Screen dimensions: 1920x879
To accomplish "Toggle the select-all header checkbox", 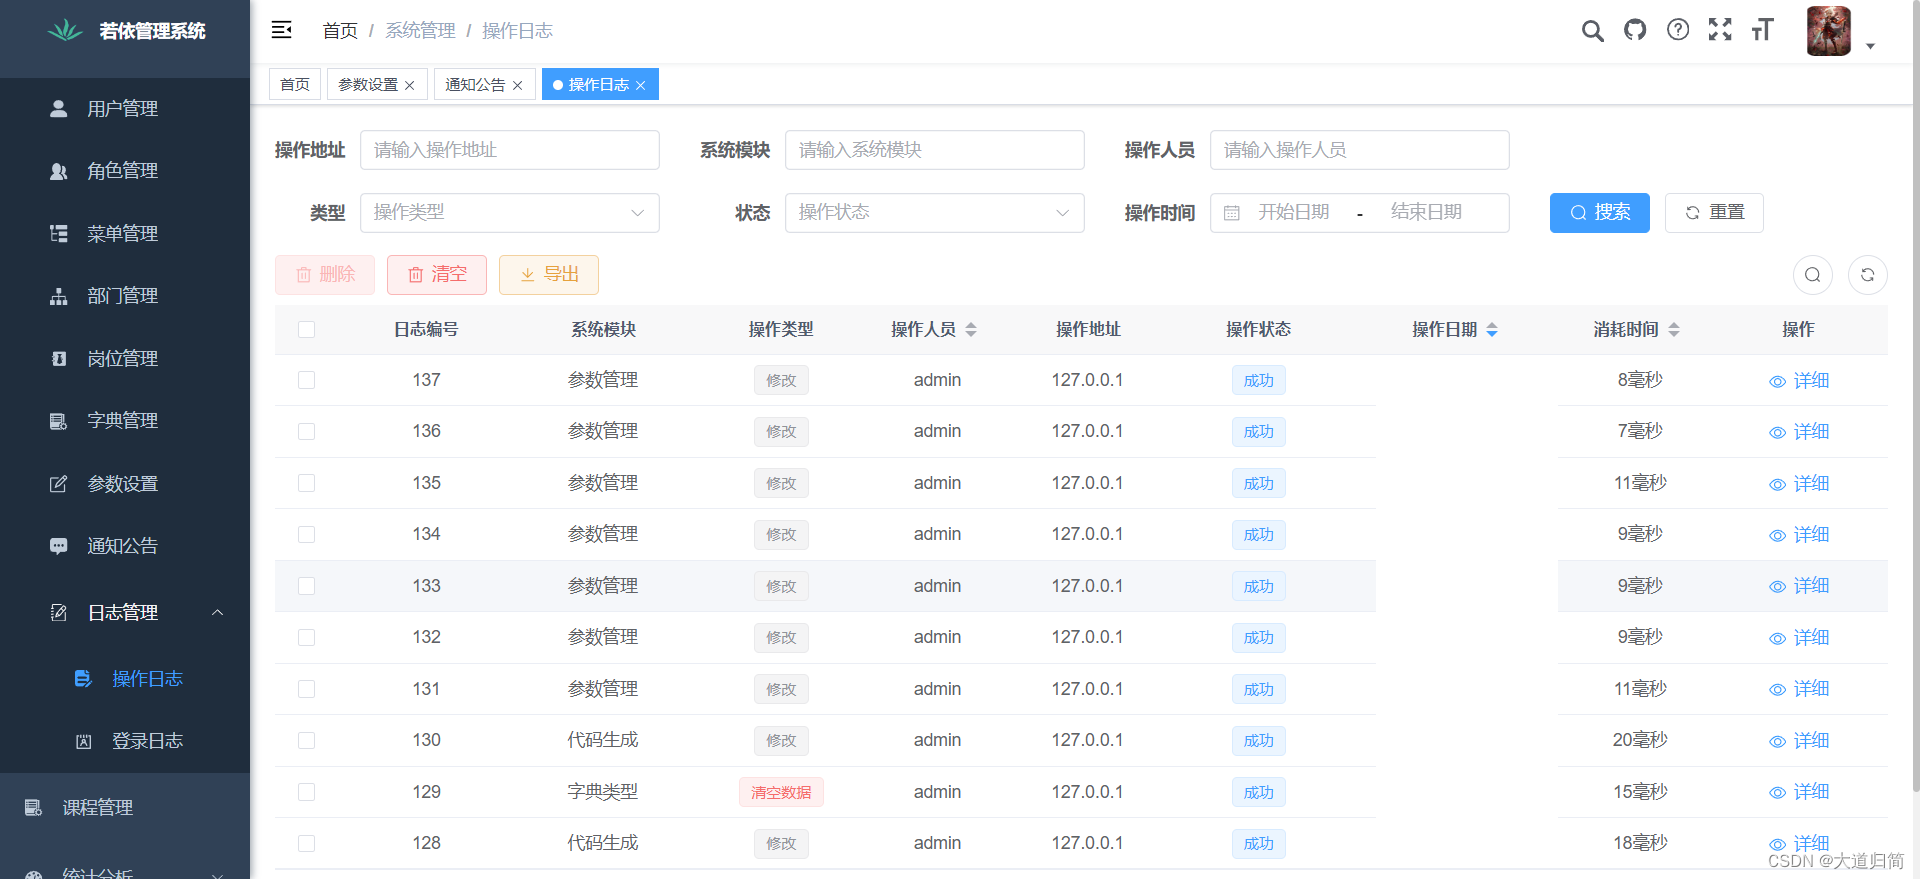I will [307, 330].
